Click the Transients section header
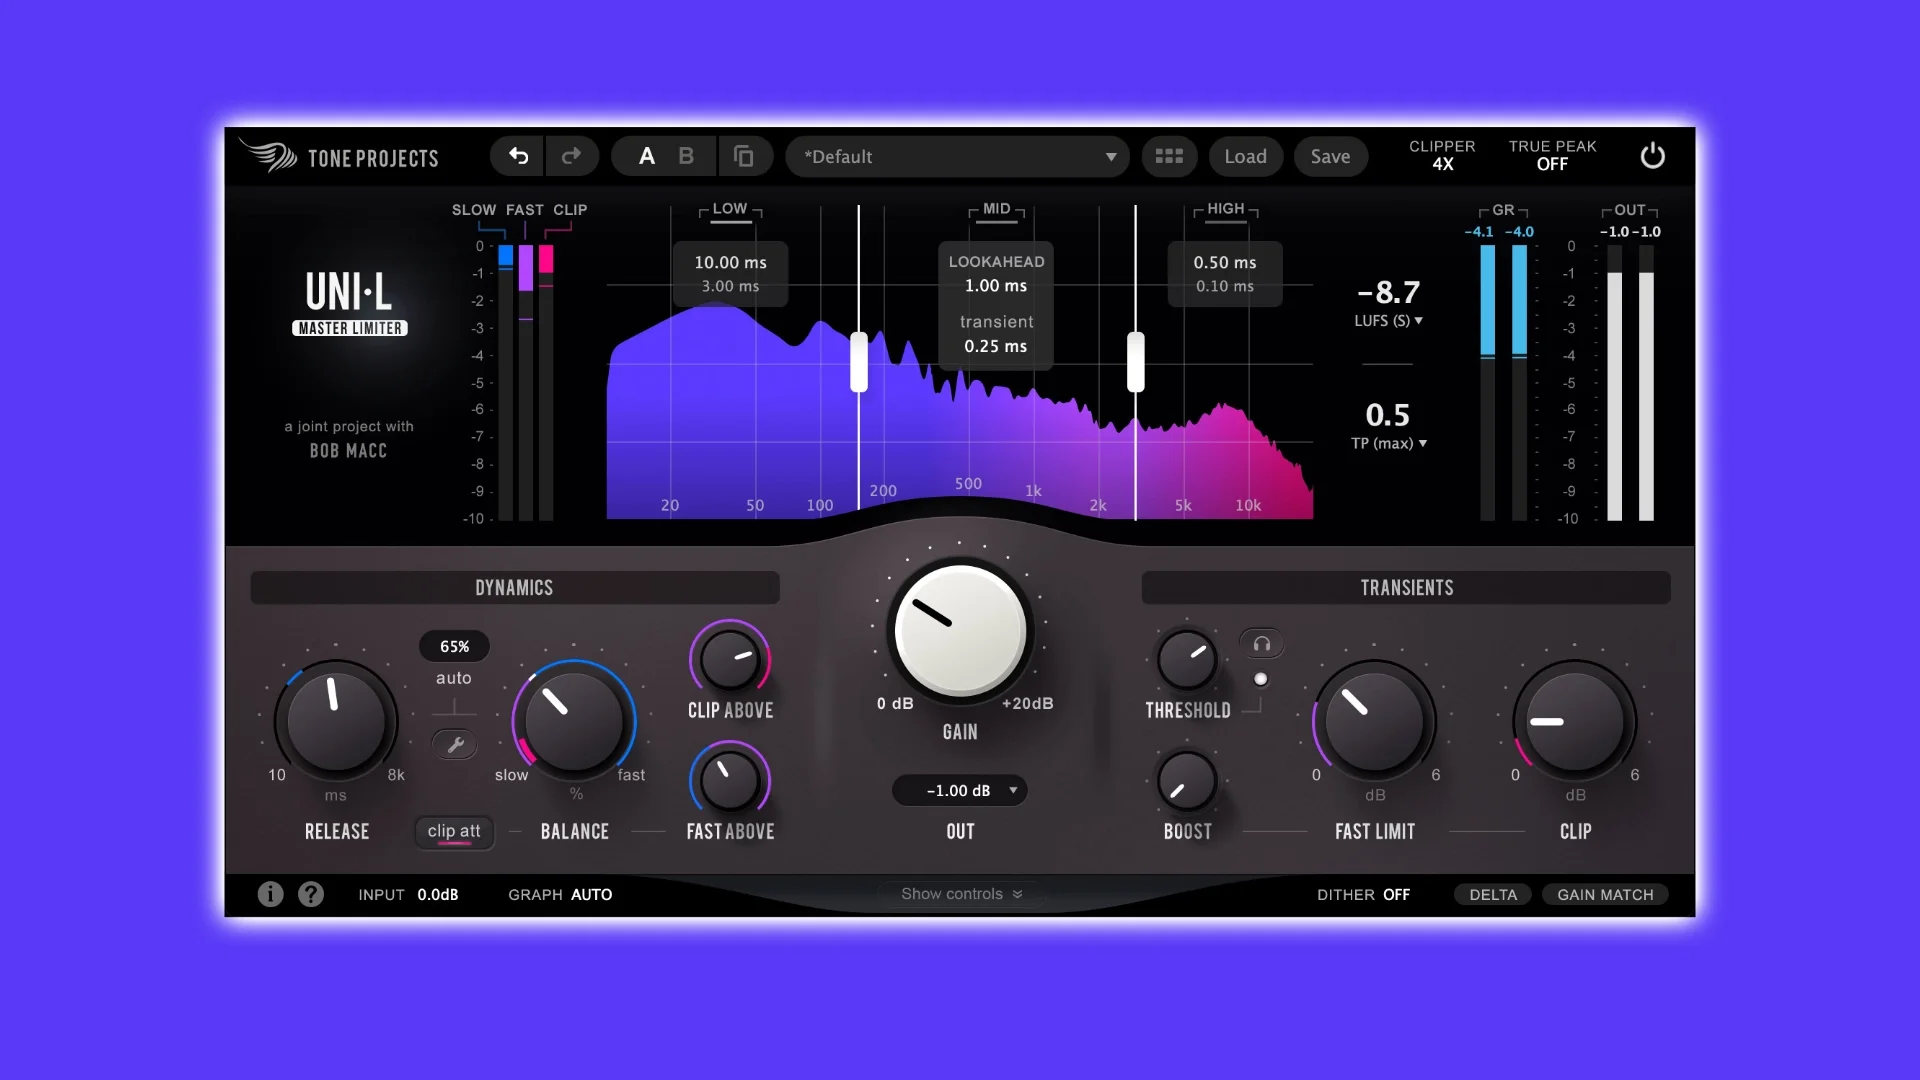Image resolution: width=1920 pixels, height=1080 pixels. coord(1406,588)
